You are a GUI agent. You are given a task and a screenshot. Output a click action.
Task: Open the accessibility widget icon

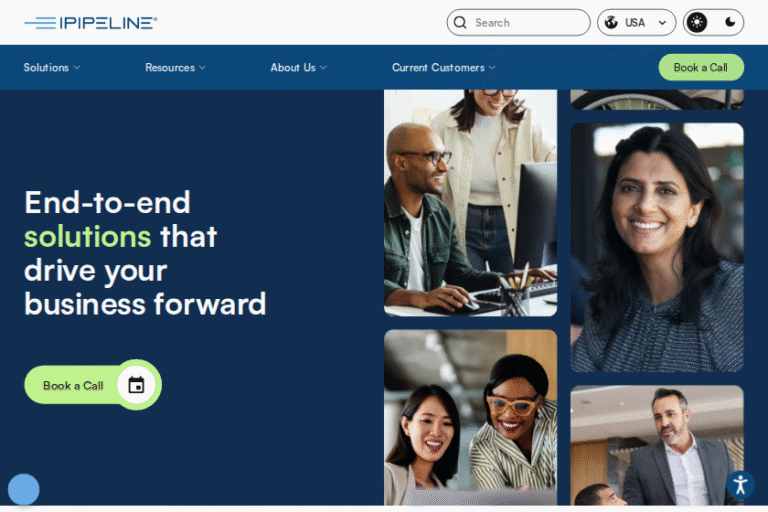point(741,485)
